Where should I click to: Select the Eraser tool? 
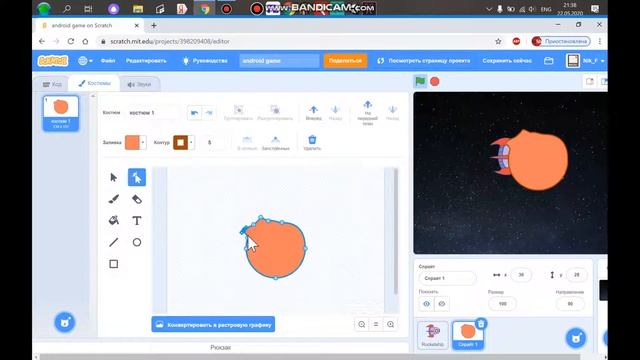pyautogui.click(x=137, y=199)
